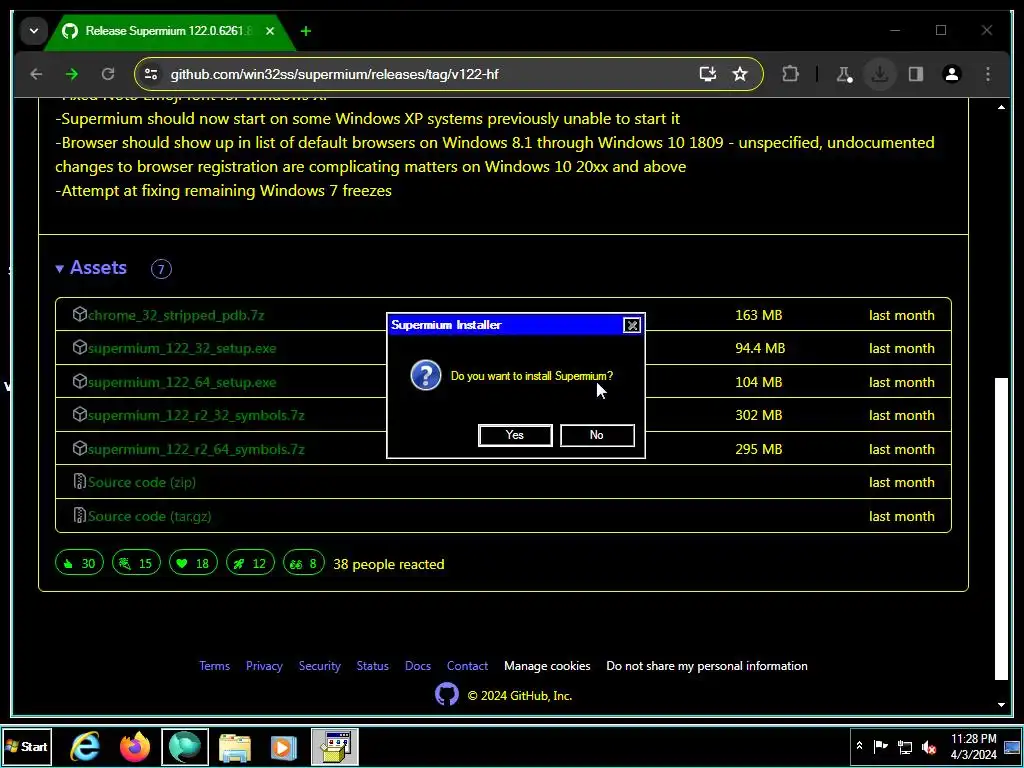This screenshot has width=1024, height=768.
Task: Collapse the Assets section
Action: (91, 268)
